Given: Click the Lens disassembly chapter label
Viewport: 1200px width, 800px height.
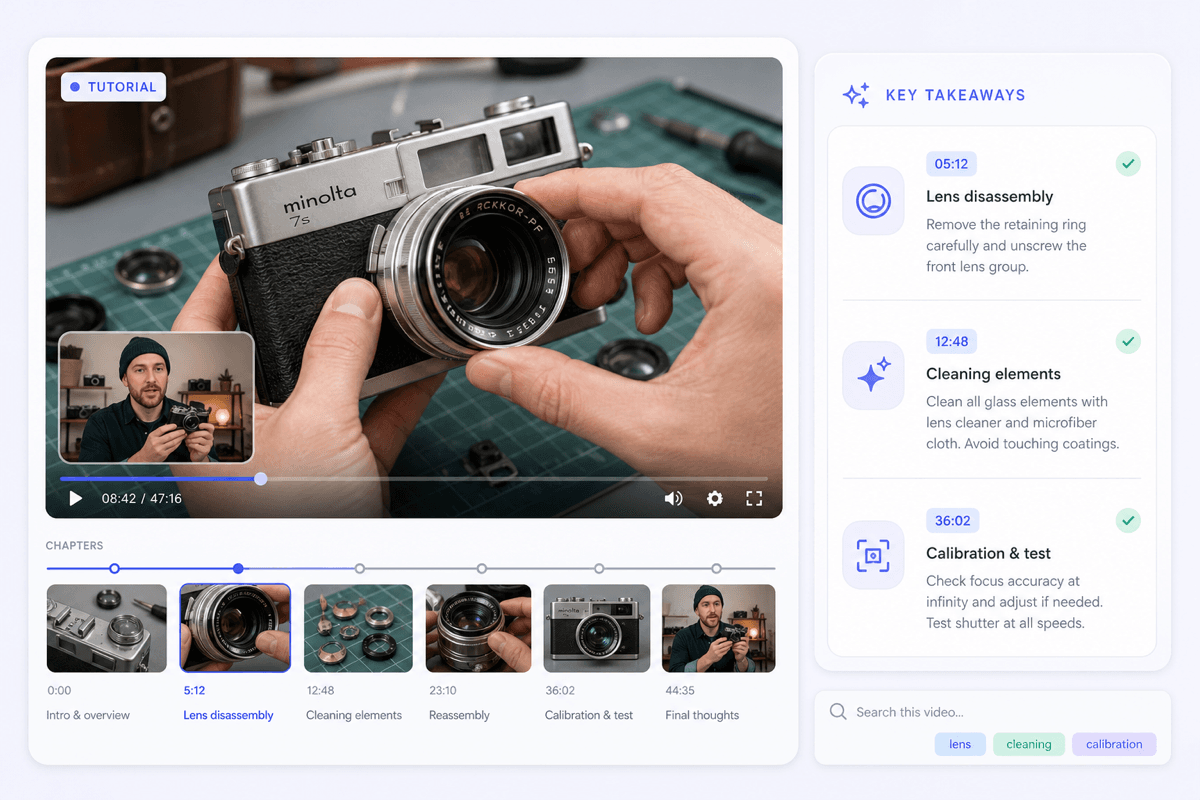Looking at the screenshot, I should click(228, 715).
